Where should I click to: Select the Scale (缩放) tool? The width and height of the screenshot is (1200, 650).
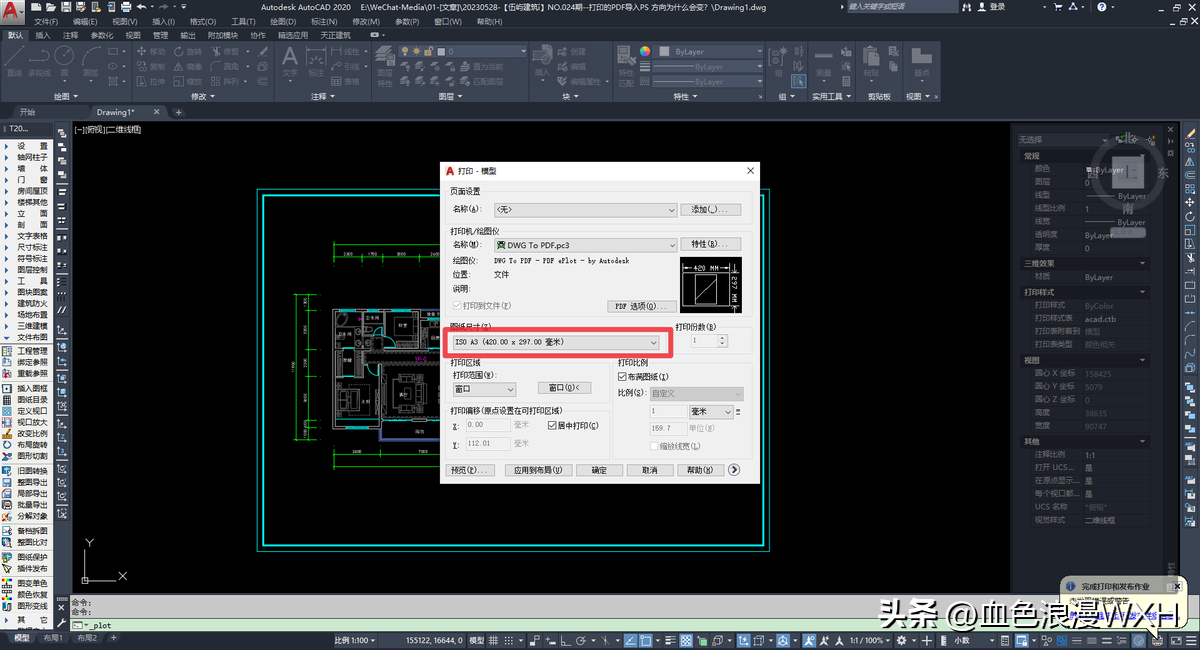[x=186, y=81]
